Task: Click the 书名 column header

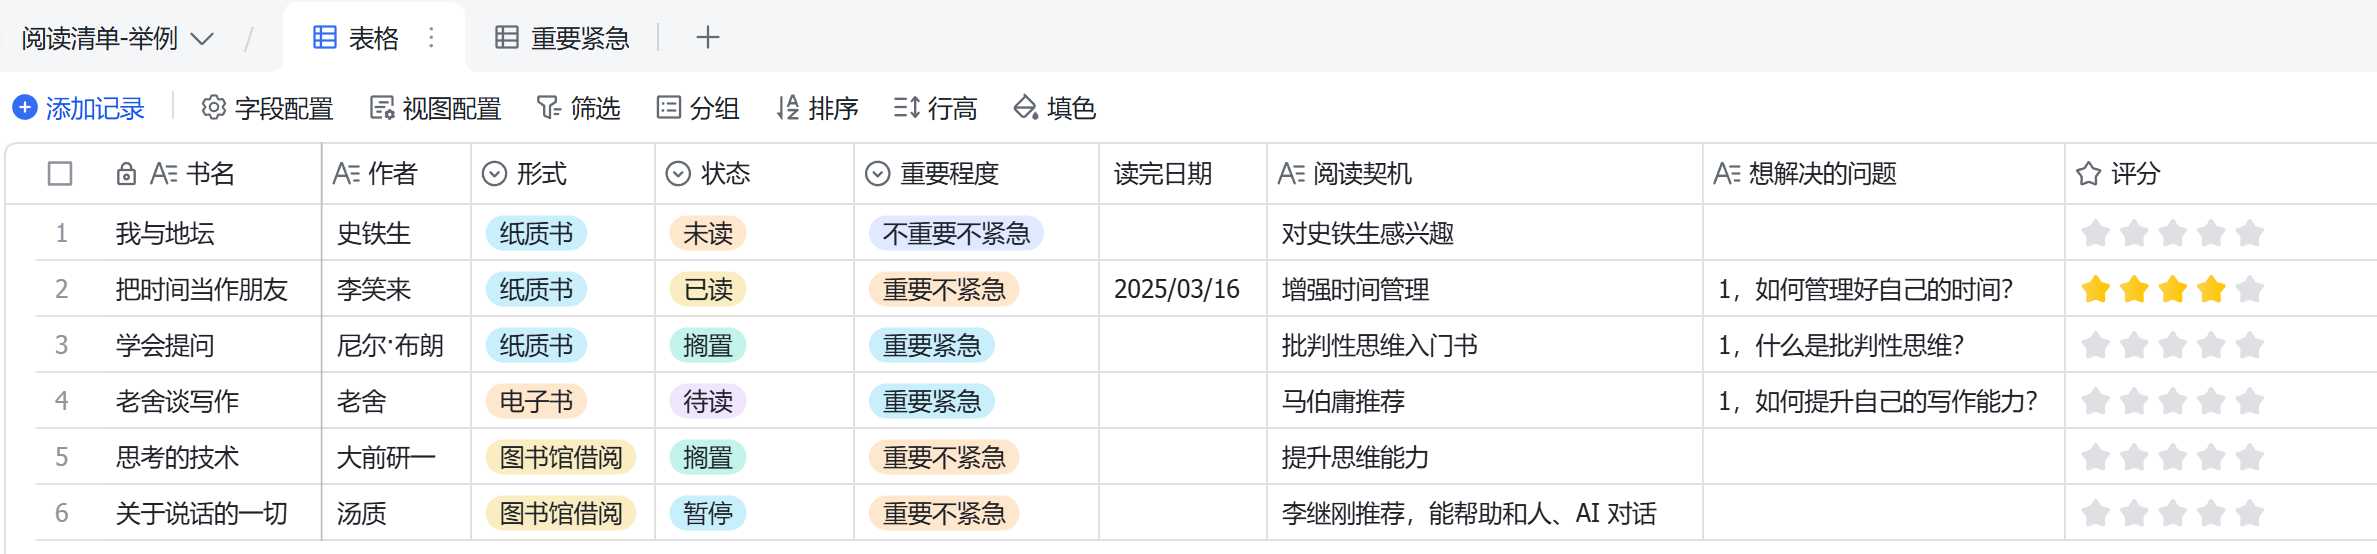Action: tap(210, 174)
